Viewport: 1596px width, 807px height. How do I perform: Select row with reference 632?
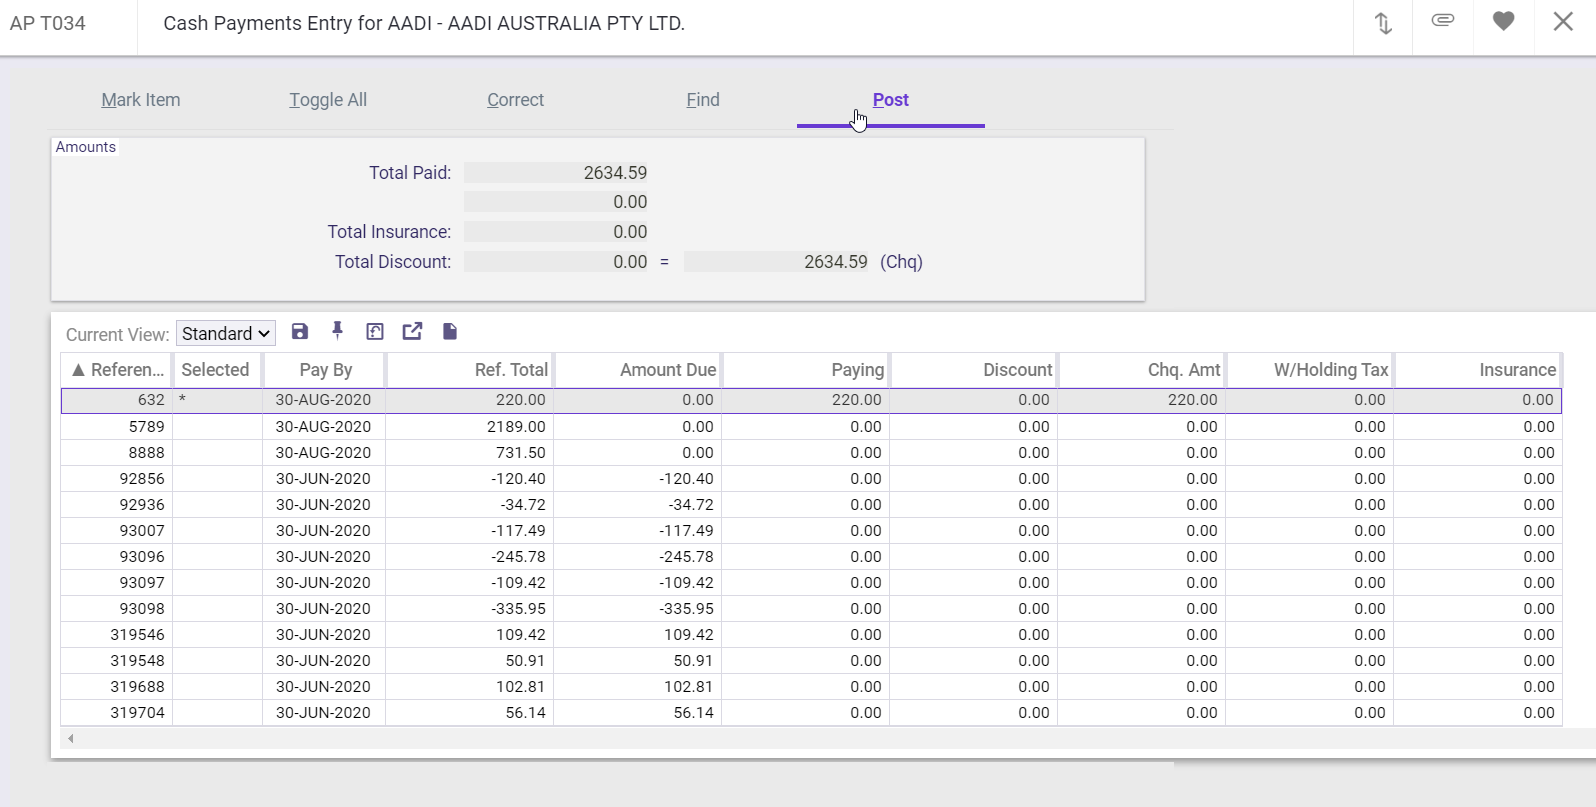[x=811, y=400]
